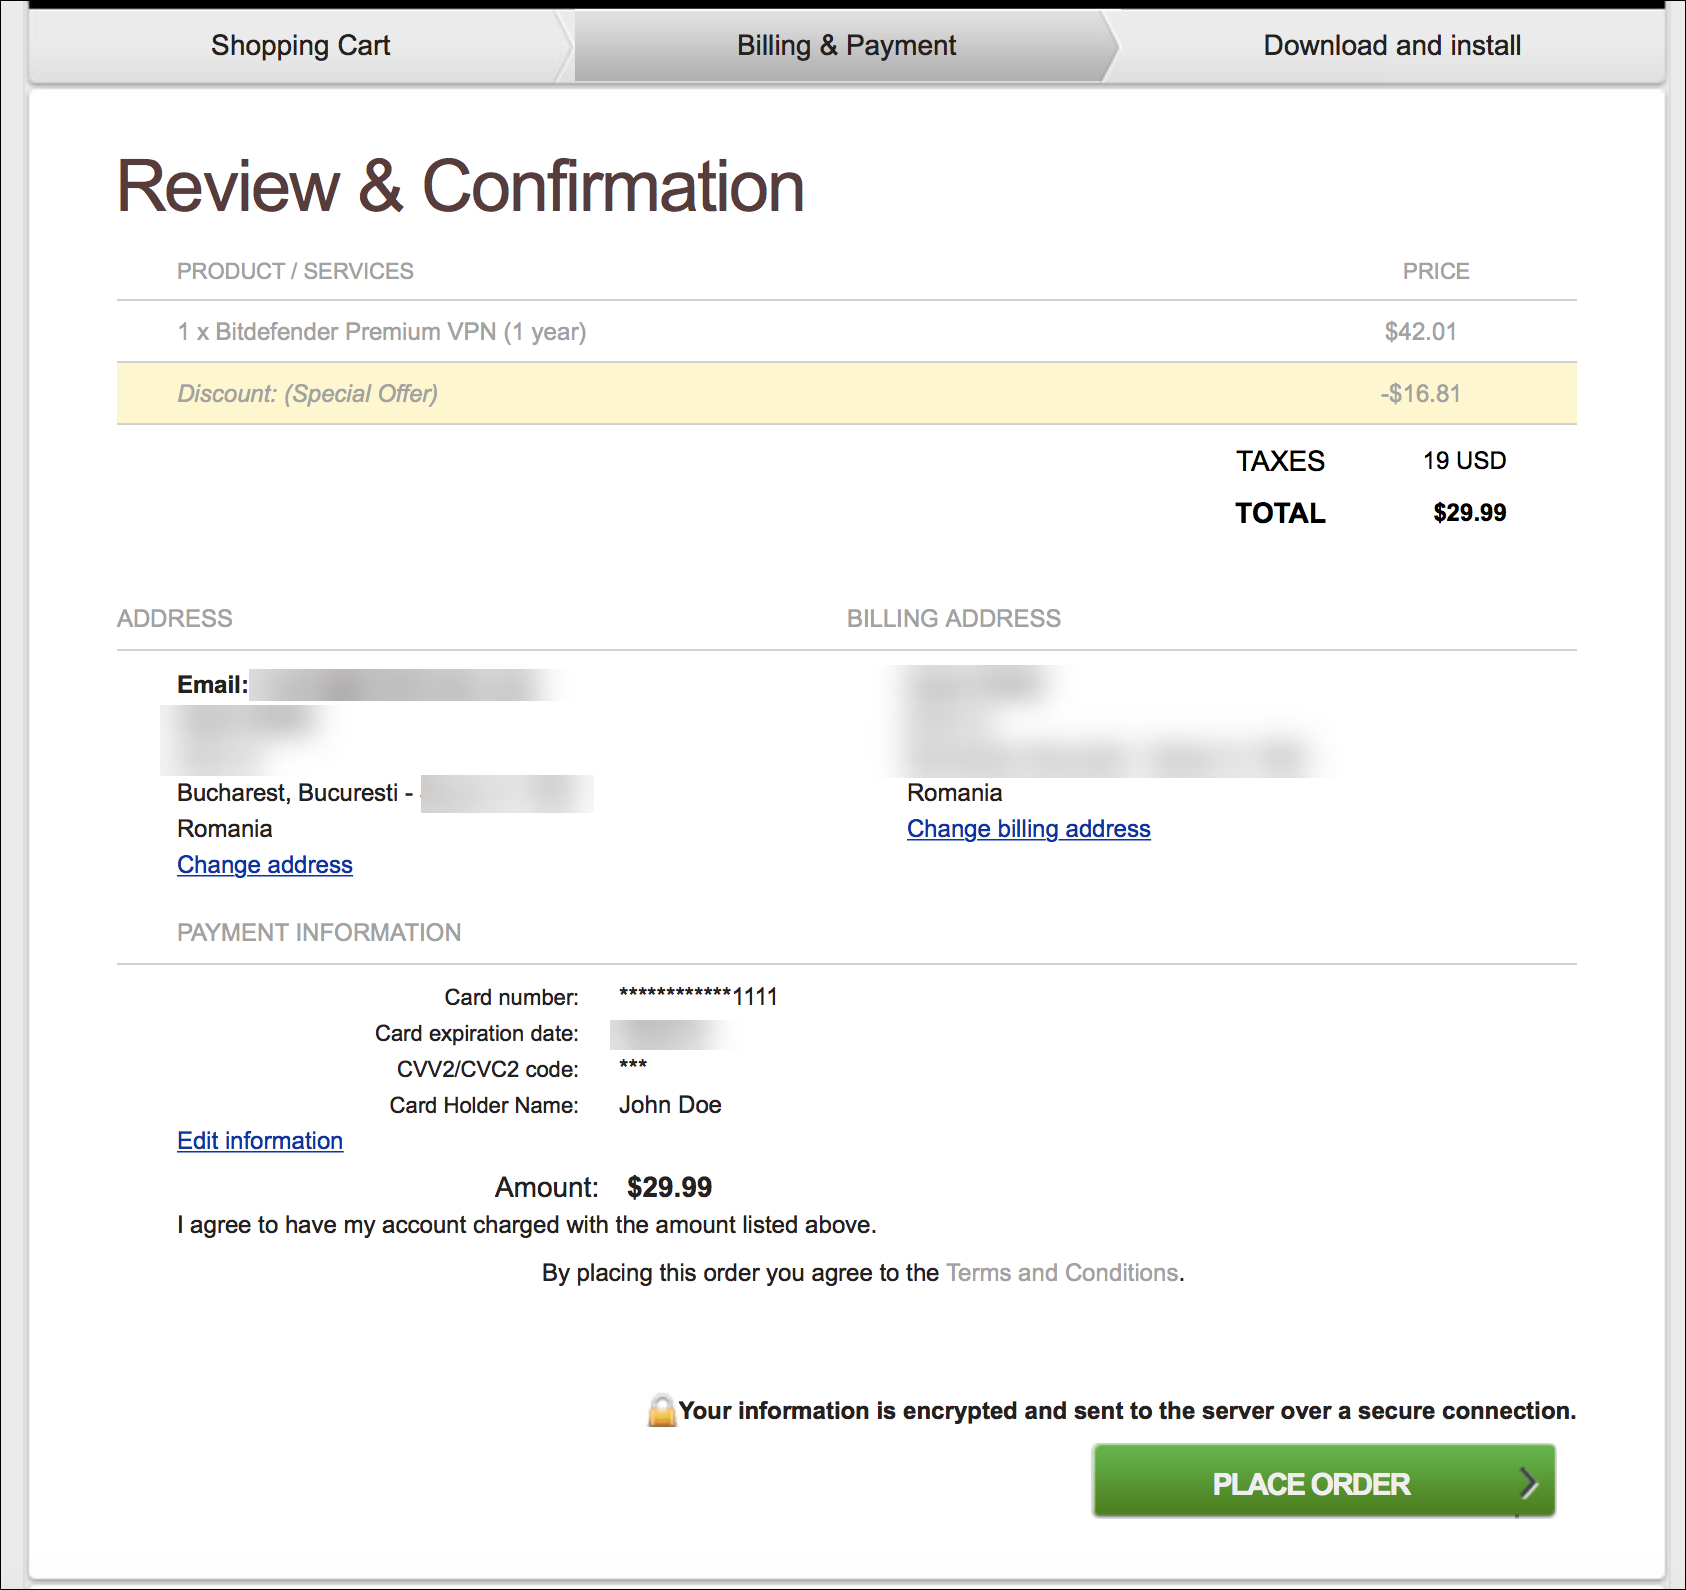Click the Change billing address link
This screenshot has height=1590, width=1686.
[1028, 829]
